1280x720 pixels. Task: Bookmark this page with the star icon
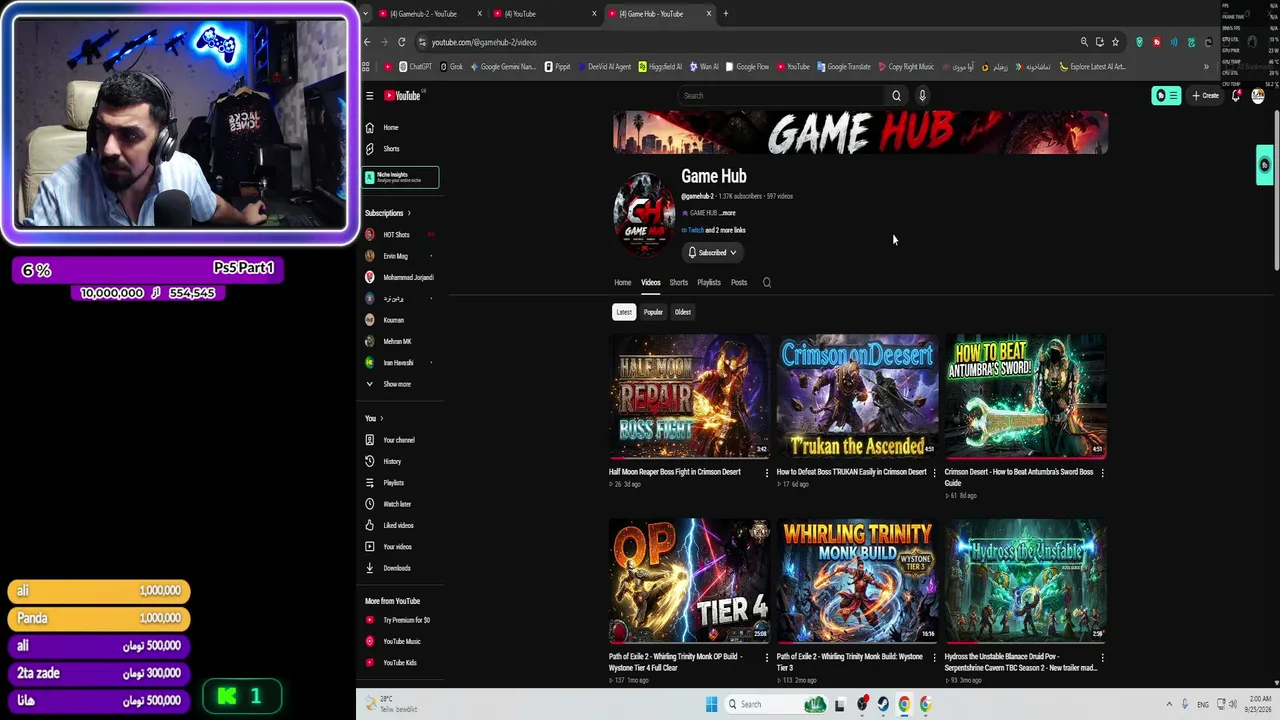pyautogui.click(x=1115, y=42)
